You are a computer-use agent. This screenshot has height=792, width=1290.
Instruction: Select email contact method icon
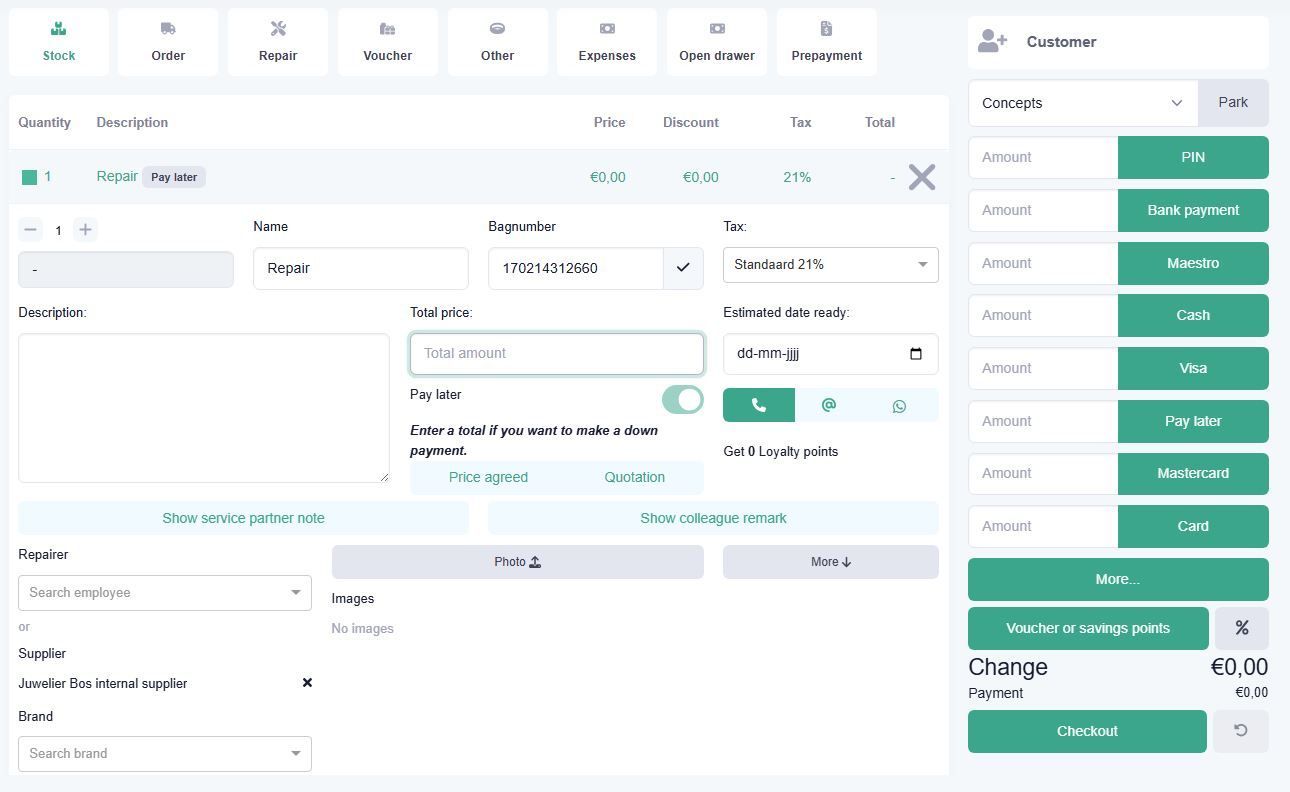(828, 405)
